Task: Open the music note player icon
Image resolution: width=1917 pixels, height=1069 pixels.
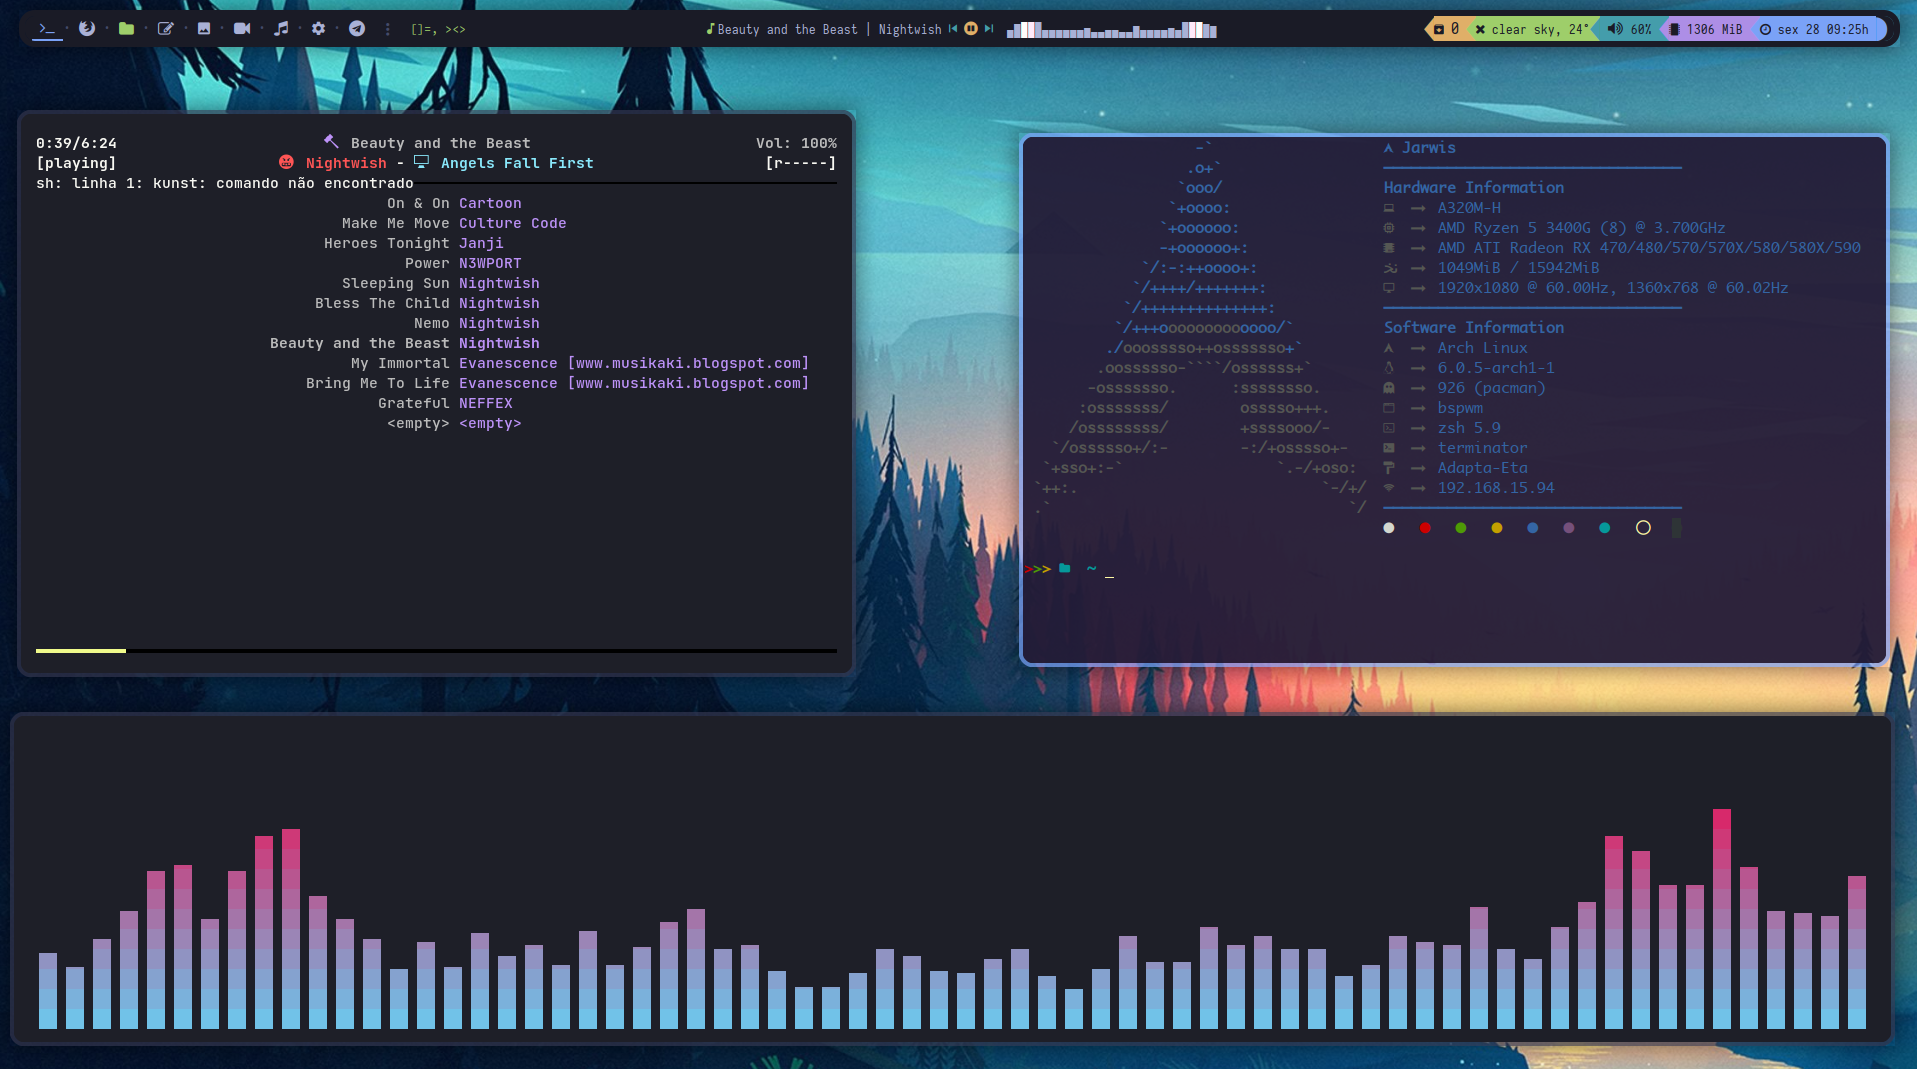Action: tap(281, 28)
